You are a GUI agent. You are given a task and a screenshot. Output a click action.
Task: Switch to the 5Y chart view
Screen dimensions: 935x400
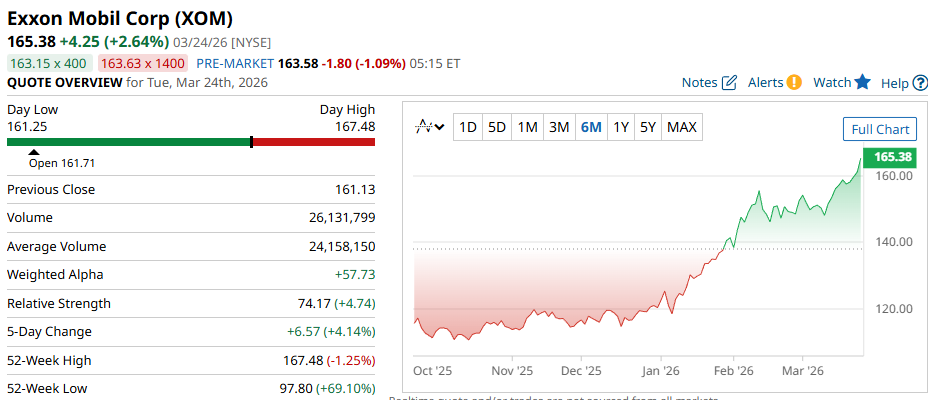[648, 127]
